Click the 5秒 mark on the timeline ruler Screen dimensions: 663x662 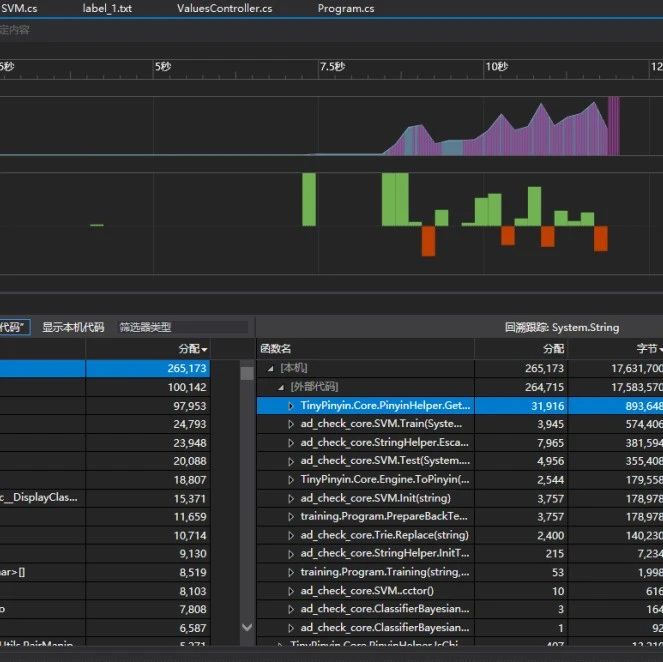click(x=163, y=66)
